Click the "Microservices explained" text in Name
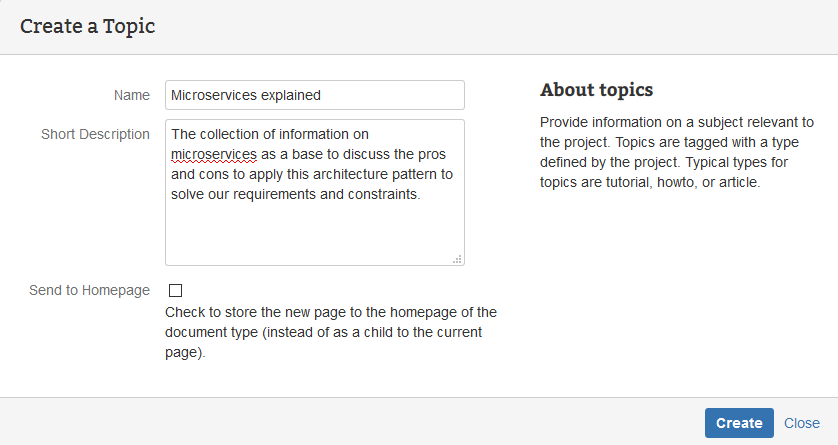This screenshot has height=445, width=838. point(246,96)
